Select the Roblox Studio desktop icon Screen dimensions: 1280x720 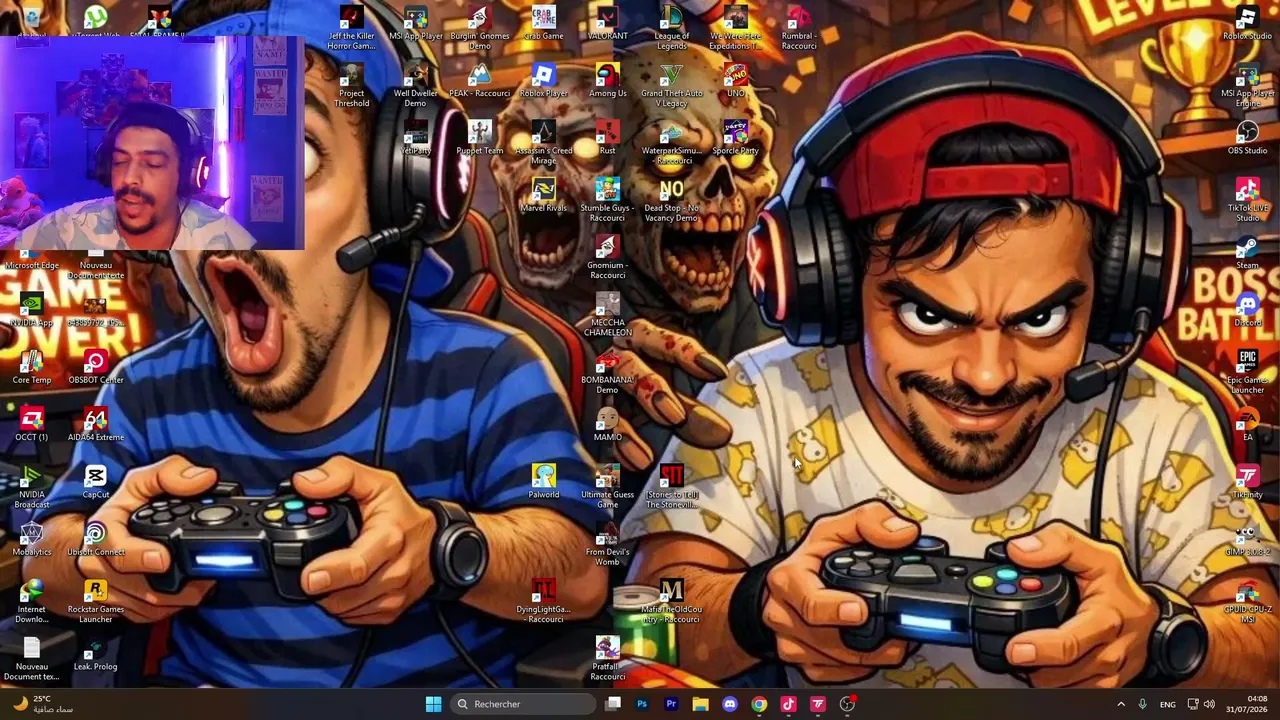[x=1247, y=24]
